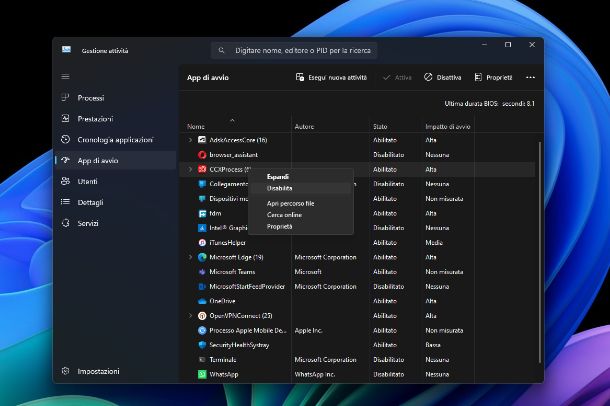Click the Dettagli sidebar icon

point(65,202)
